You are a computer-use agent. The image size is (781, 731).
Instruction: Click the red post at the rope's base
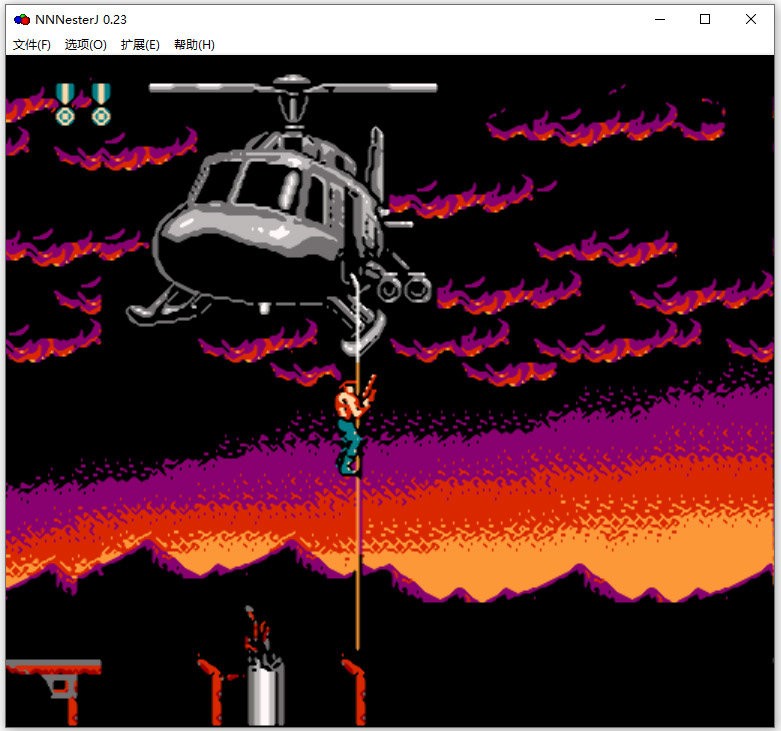356,690
